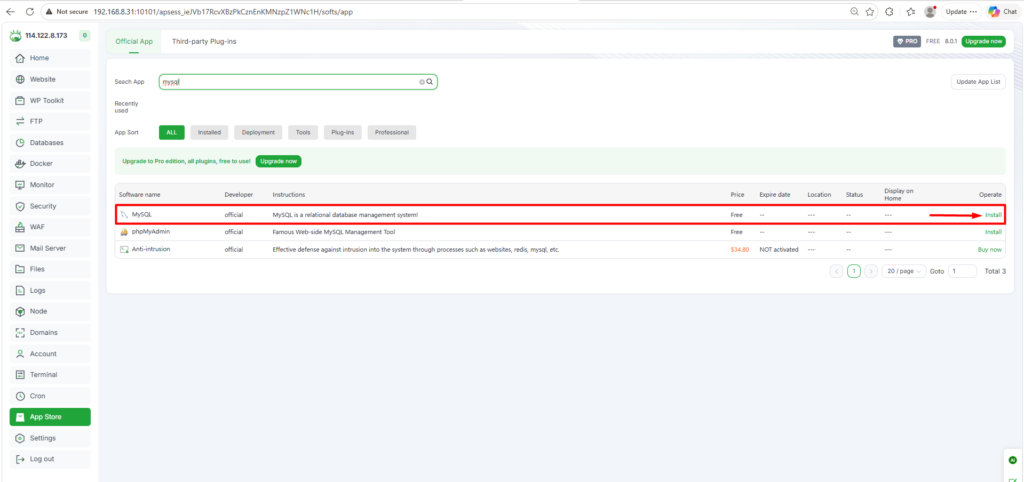Screen dimensions: 1024x482
Task: Clear the search field with x icon
Action: [x=421, y=82]
